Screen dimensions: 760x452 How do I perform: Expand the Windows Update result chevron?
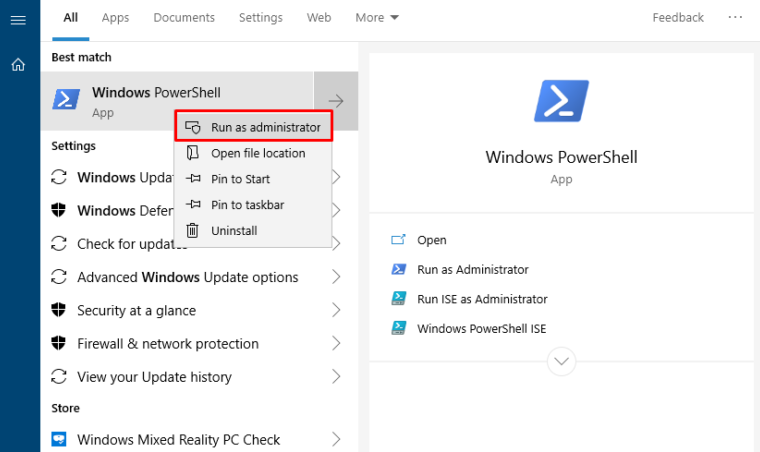[336, 177]
